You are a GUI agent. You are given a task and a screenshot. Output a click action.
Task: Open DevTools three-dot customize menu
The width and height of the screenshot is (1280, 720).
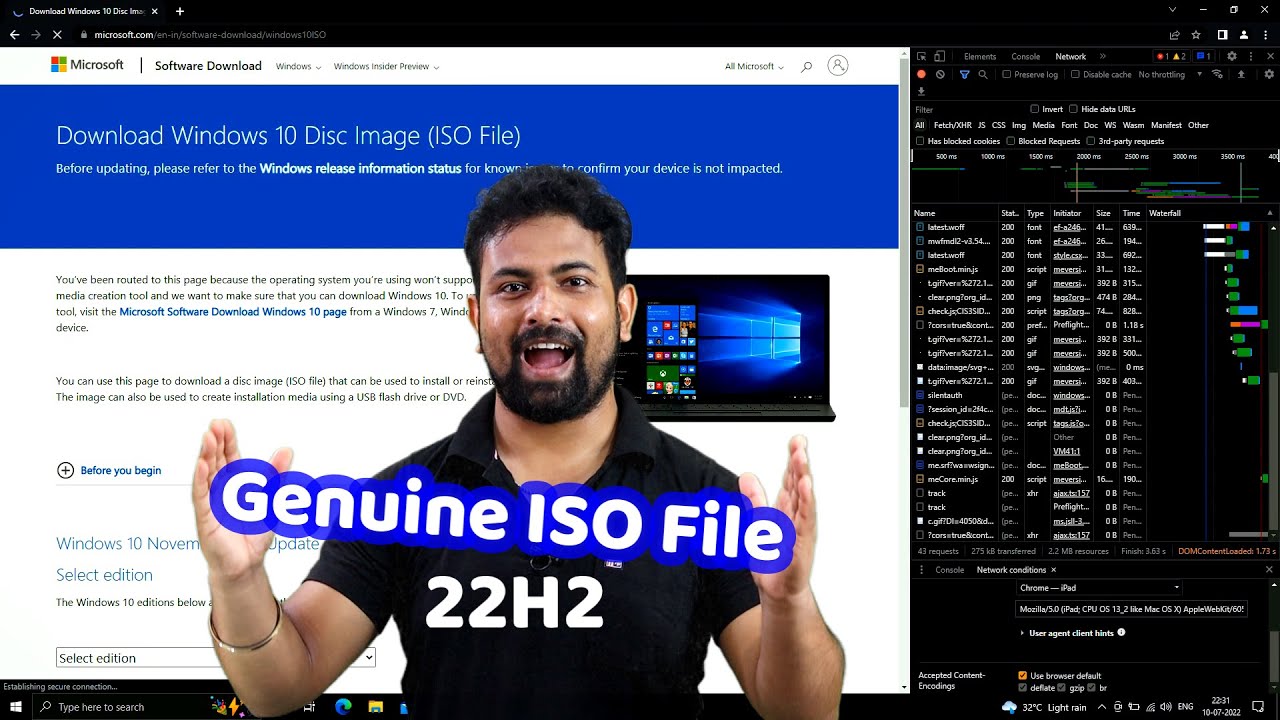(x=1250, y=57)
